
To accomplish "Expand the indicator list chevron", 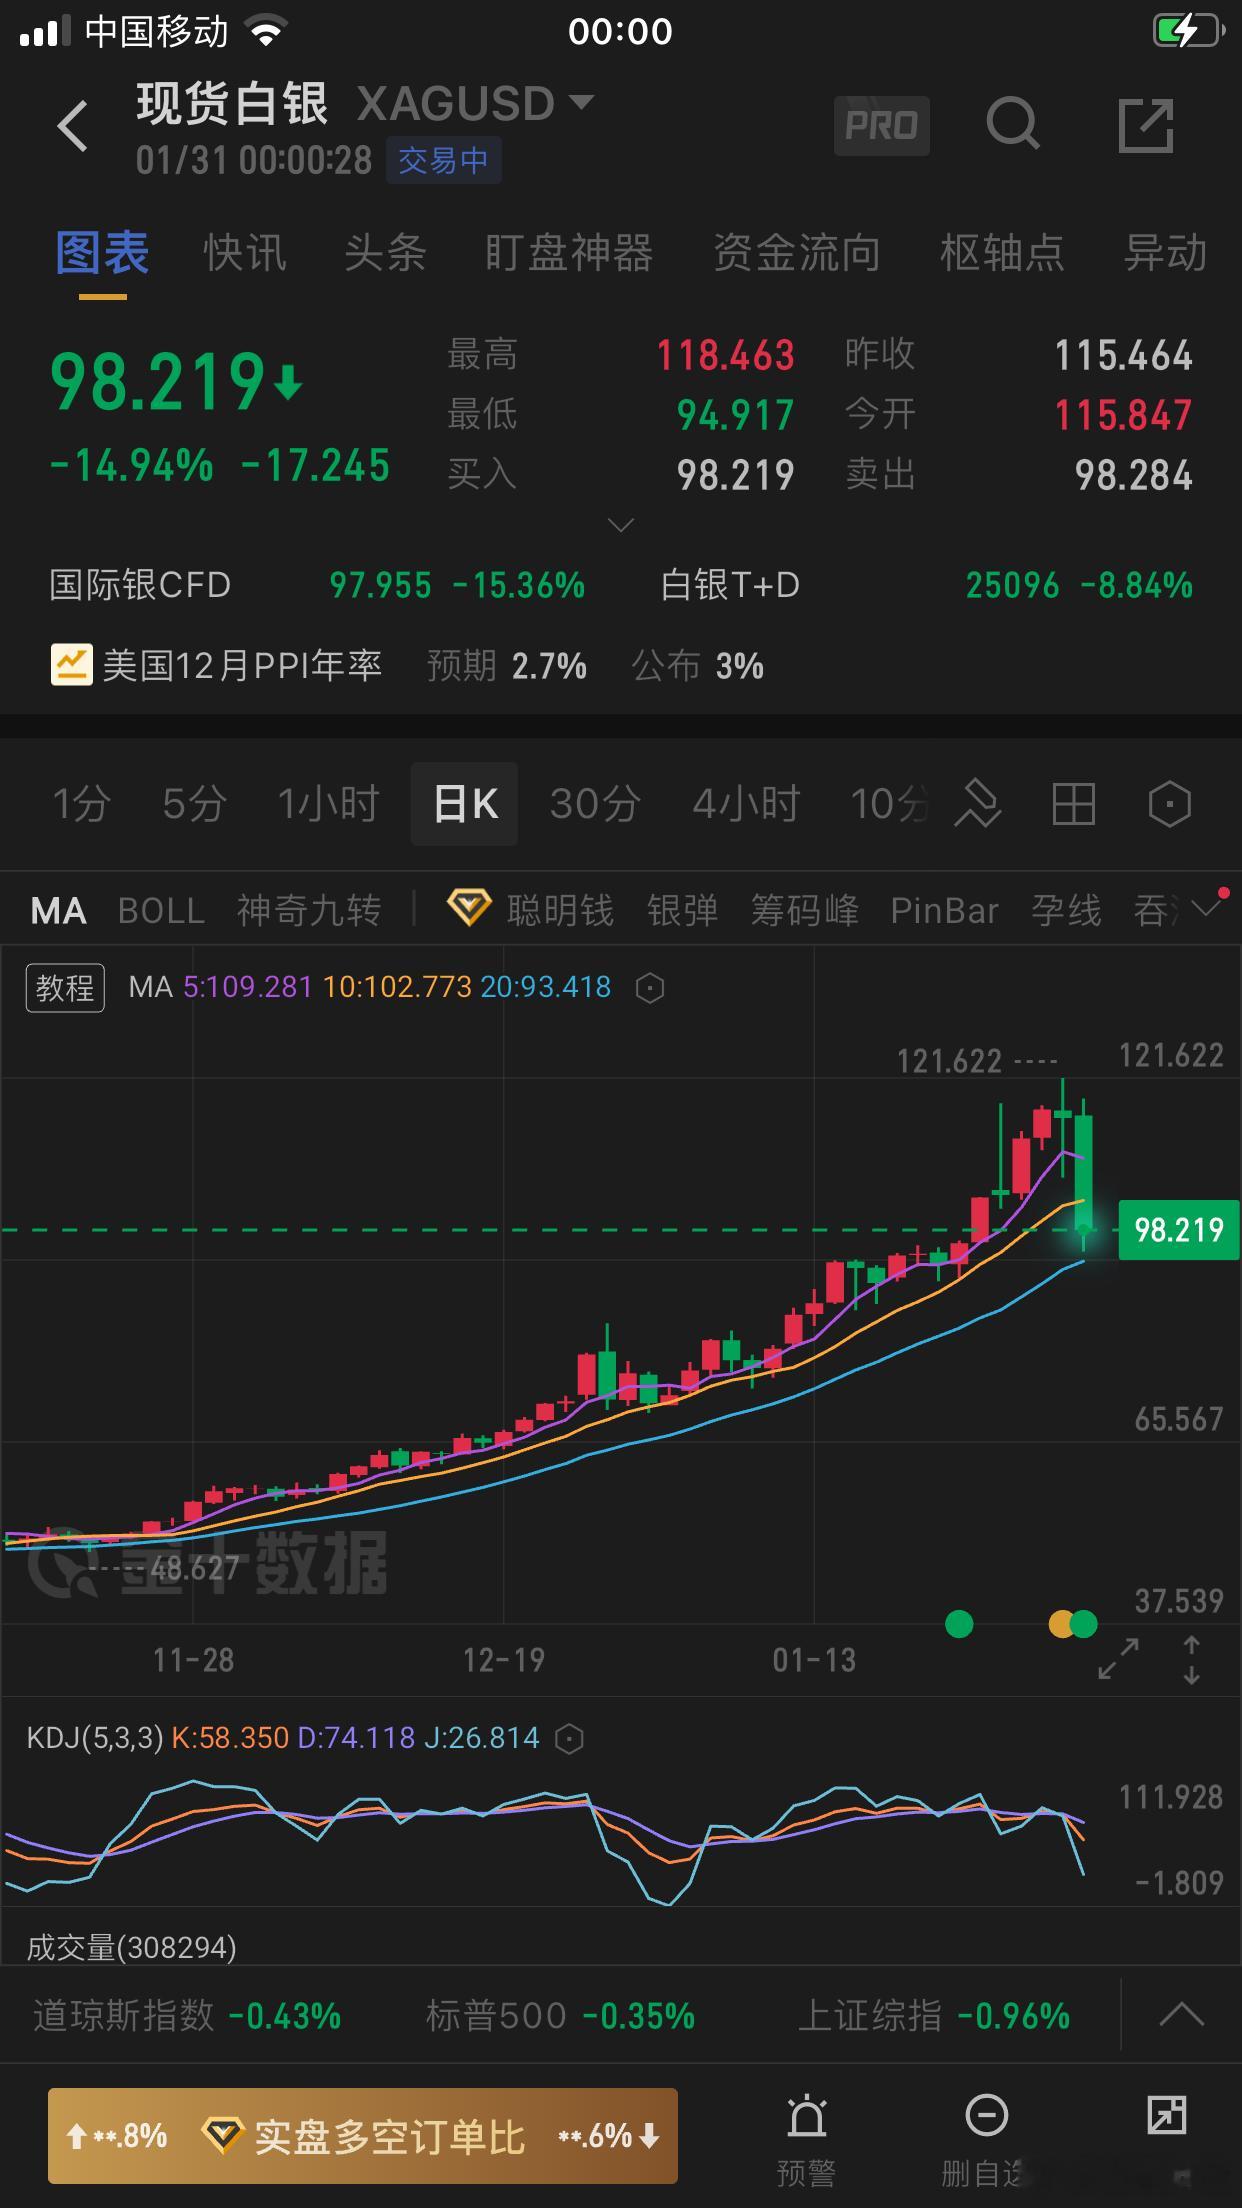I will click(1208, 908).
